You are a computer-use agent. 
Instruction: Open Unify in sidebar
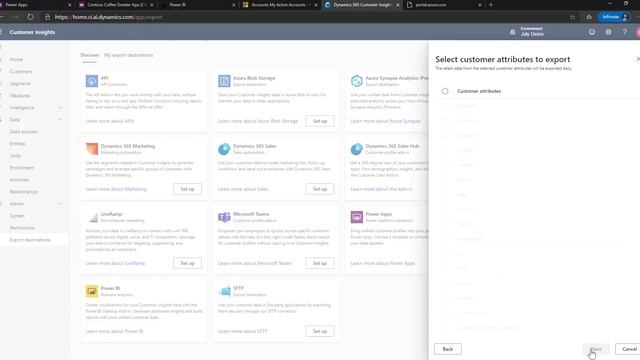coord(15,156)
